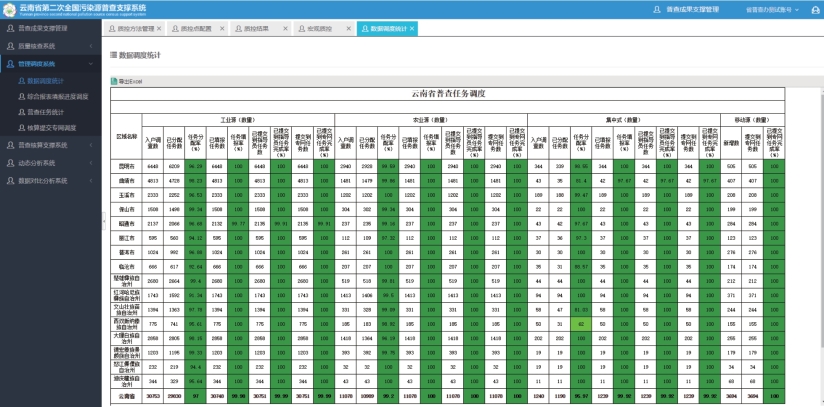Click the system logo in the header
824x407 pixels.
pyautogui.click(x=9, y=9)
